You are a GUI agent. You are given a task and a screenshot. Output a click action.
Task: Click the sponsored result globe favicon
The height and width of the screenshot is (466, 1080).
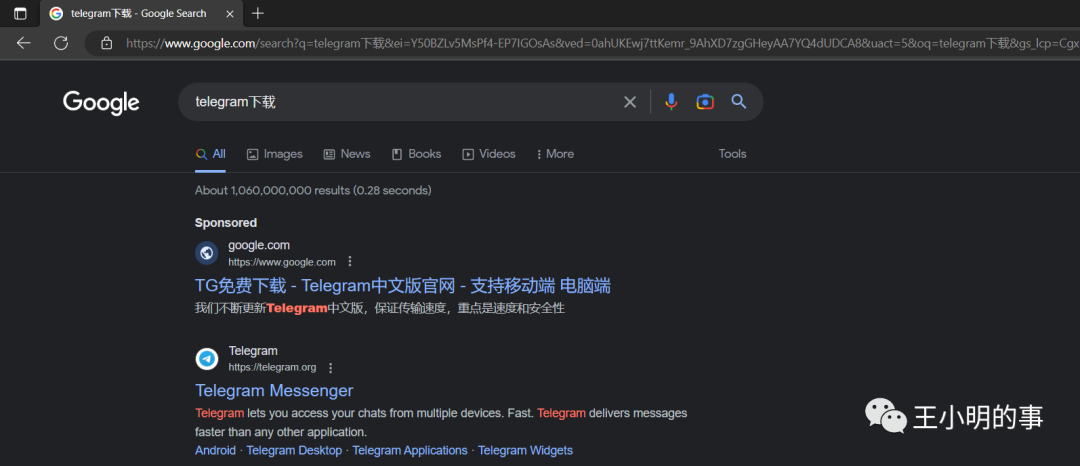(207, 253)
